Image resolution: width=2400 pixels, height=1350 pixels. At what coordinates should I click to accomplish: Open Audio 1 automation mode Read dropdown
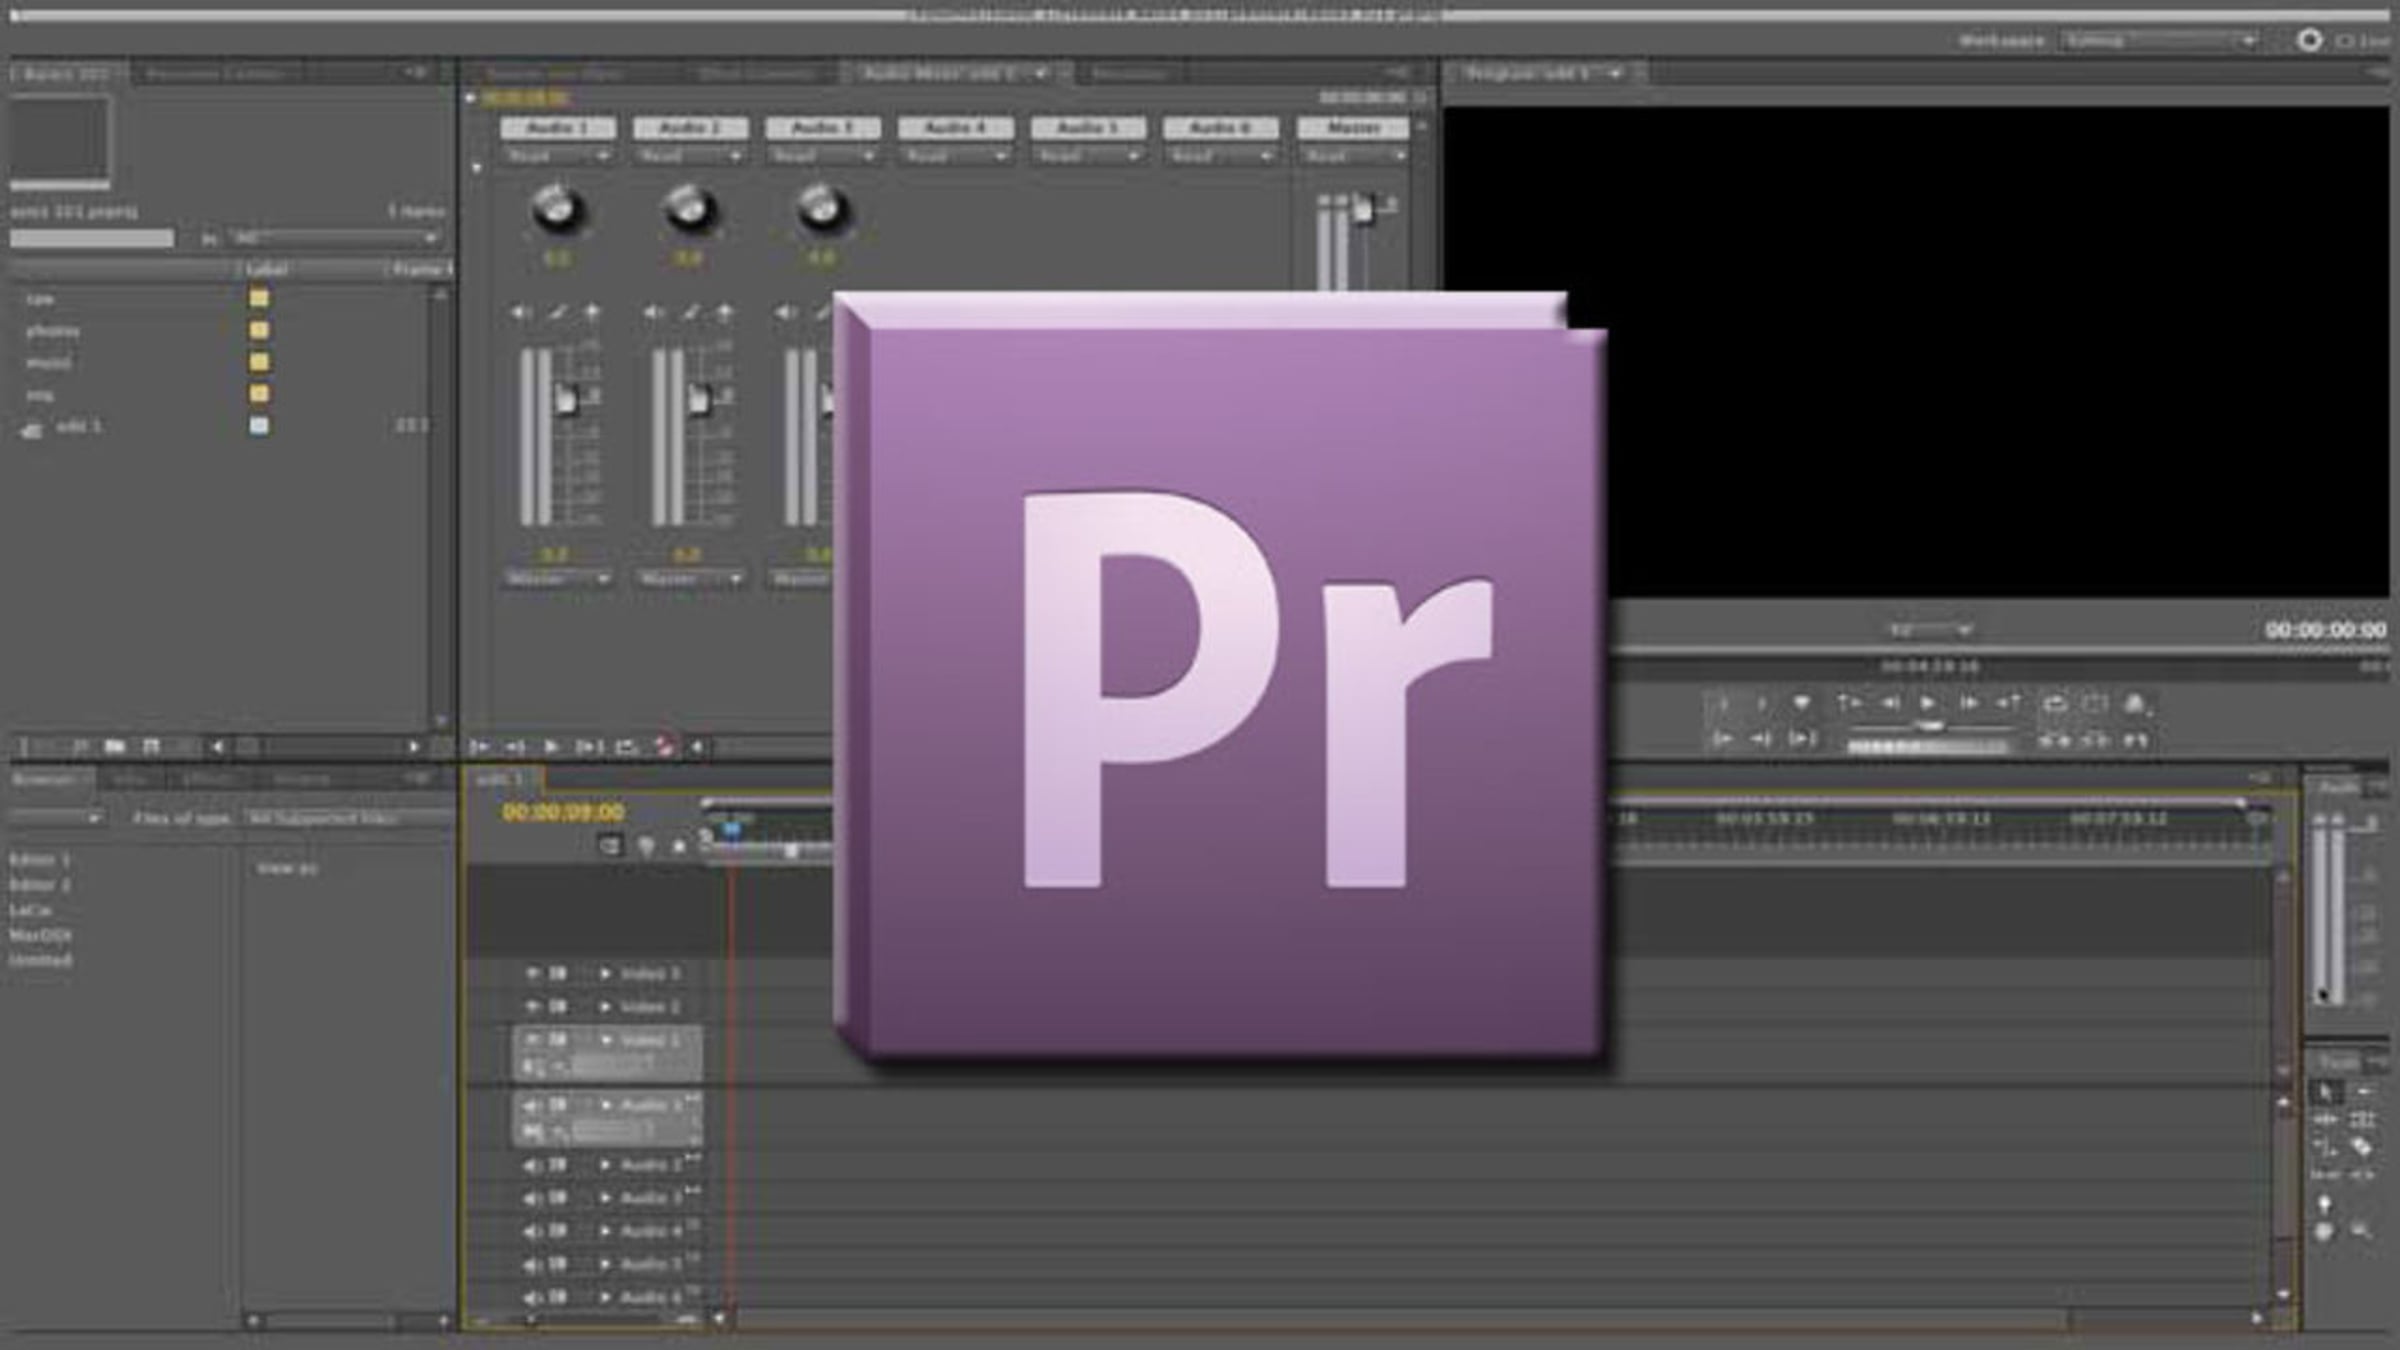coord(557,157)
